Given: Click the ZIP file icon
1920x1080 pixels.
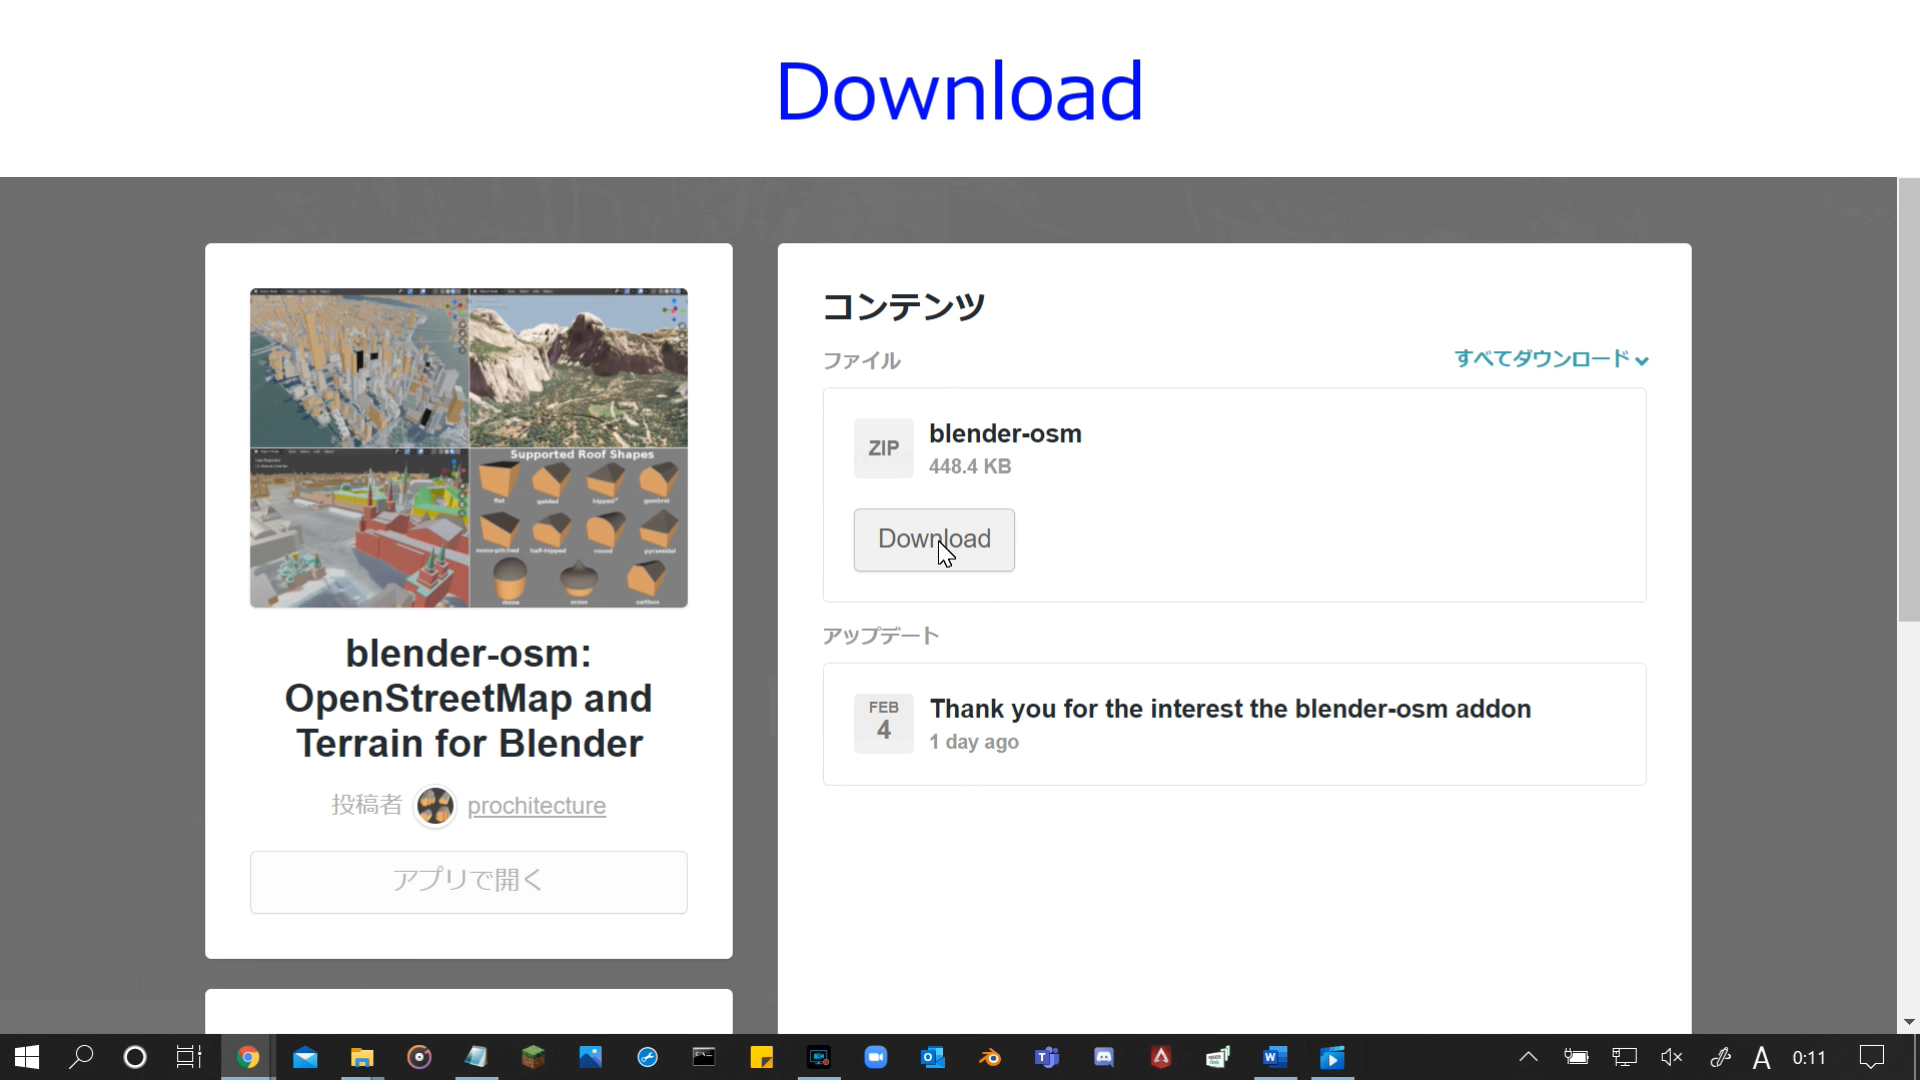Looking at the screenshot, I should tap(883, 449).
